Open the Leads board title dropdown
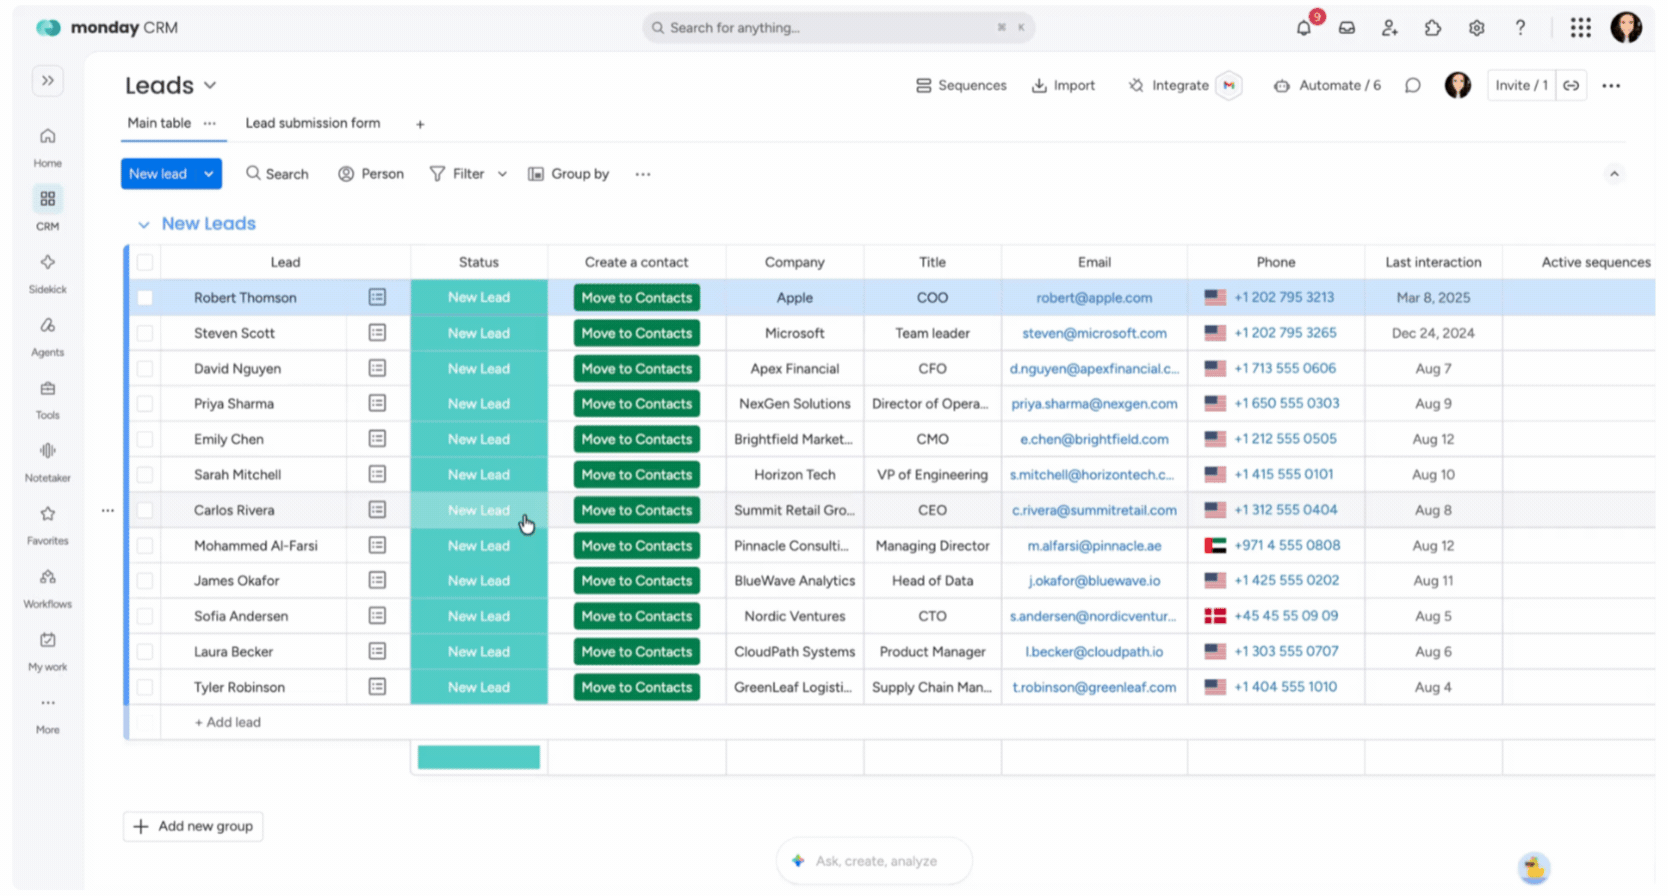The width and height of the screenshot is (1668, 896). point(210,86)
